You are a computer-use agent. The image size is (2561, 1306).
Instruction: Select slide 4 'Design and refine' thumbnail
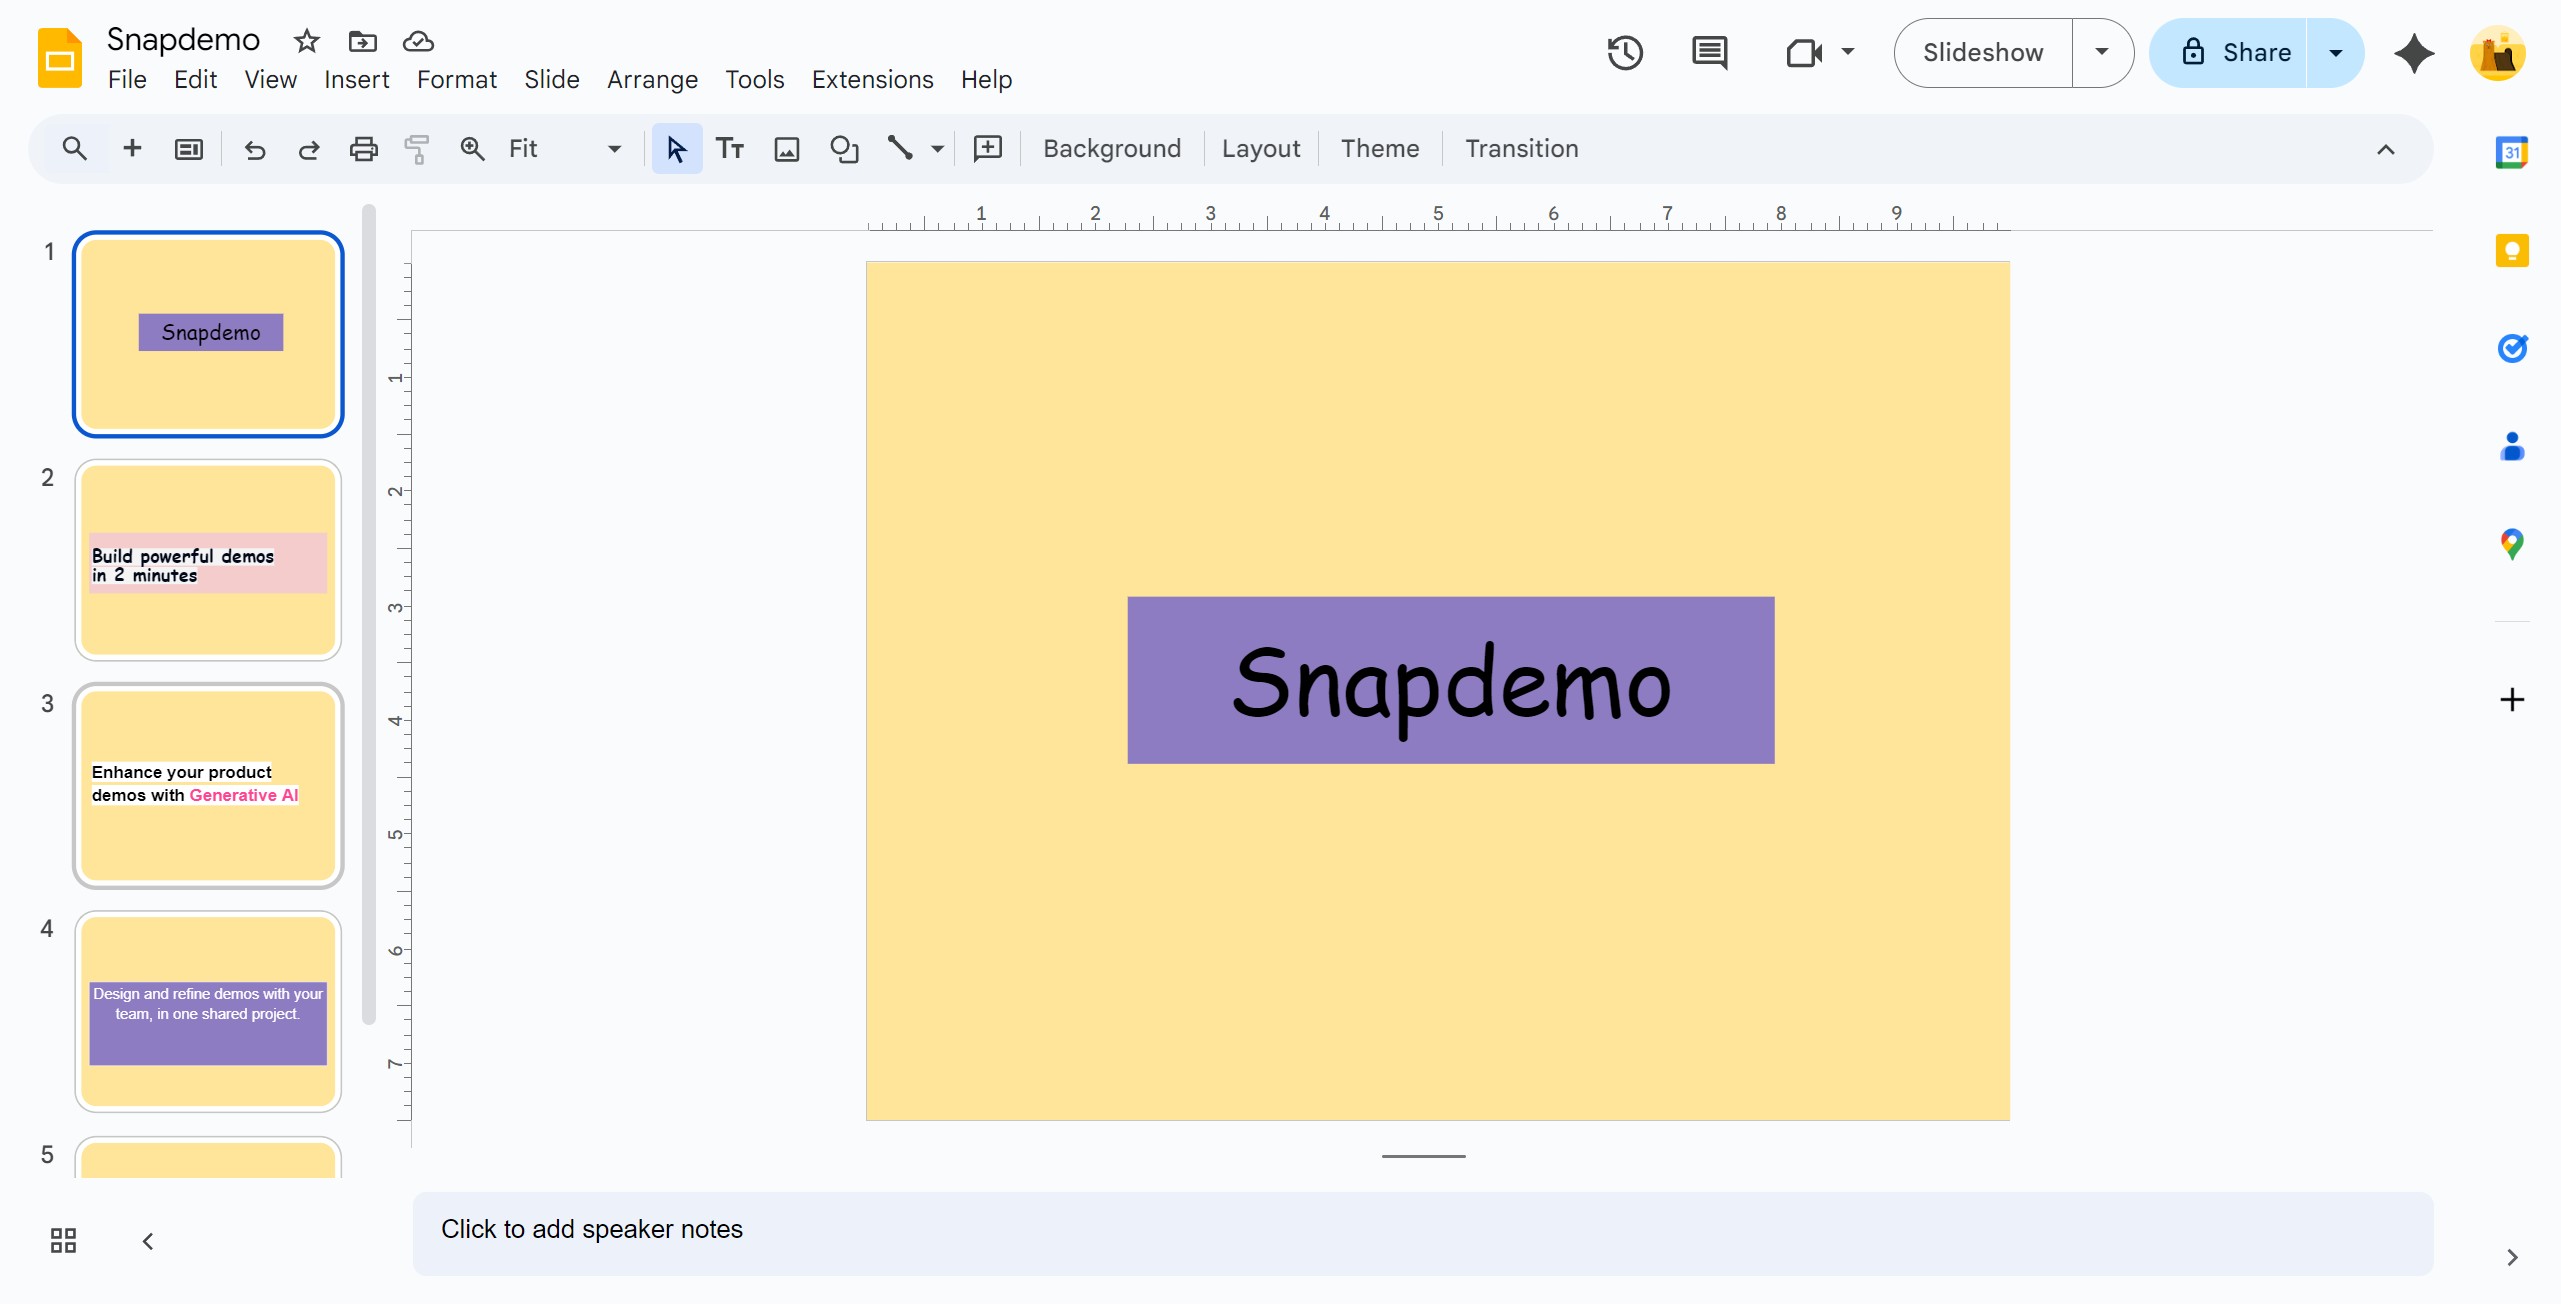pos(208,1011)
